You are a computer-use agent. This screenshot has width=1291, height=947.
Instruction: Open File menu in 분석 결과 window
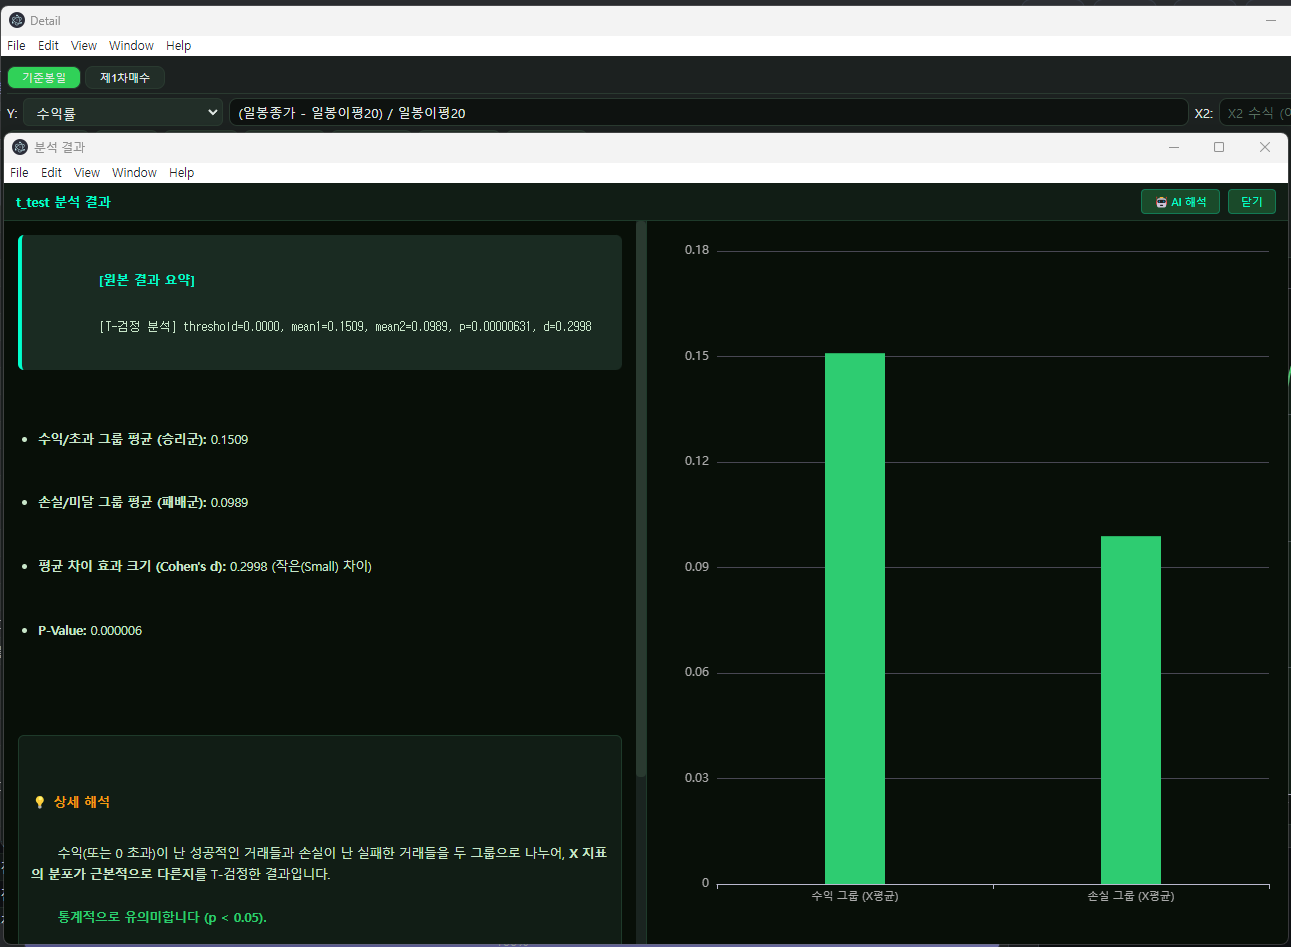[x=19, y=172]
